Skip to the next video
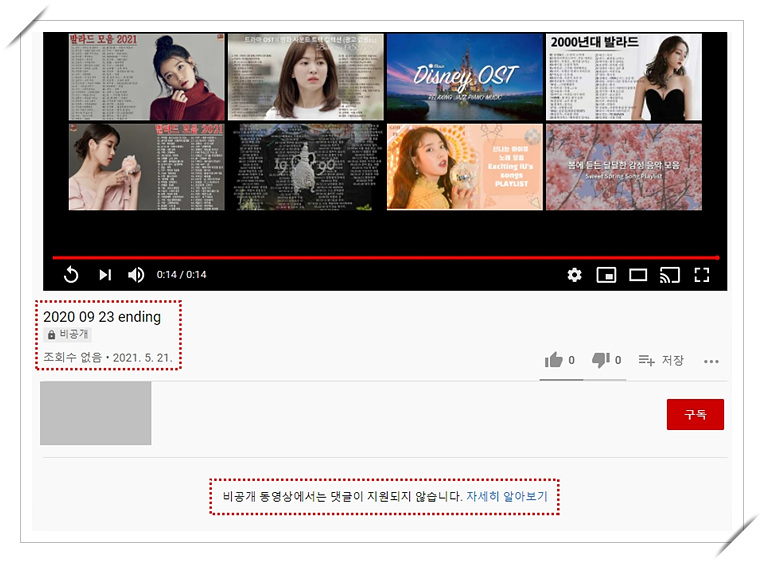The height and width of the screenshot is (563, 764). pos(105,275)
